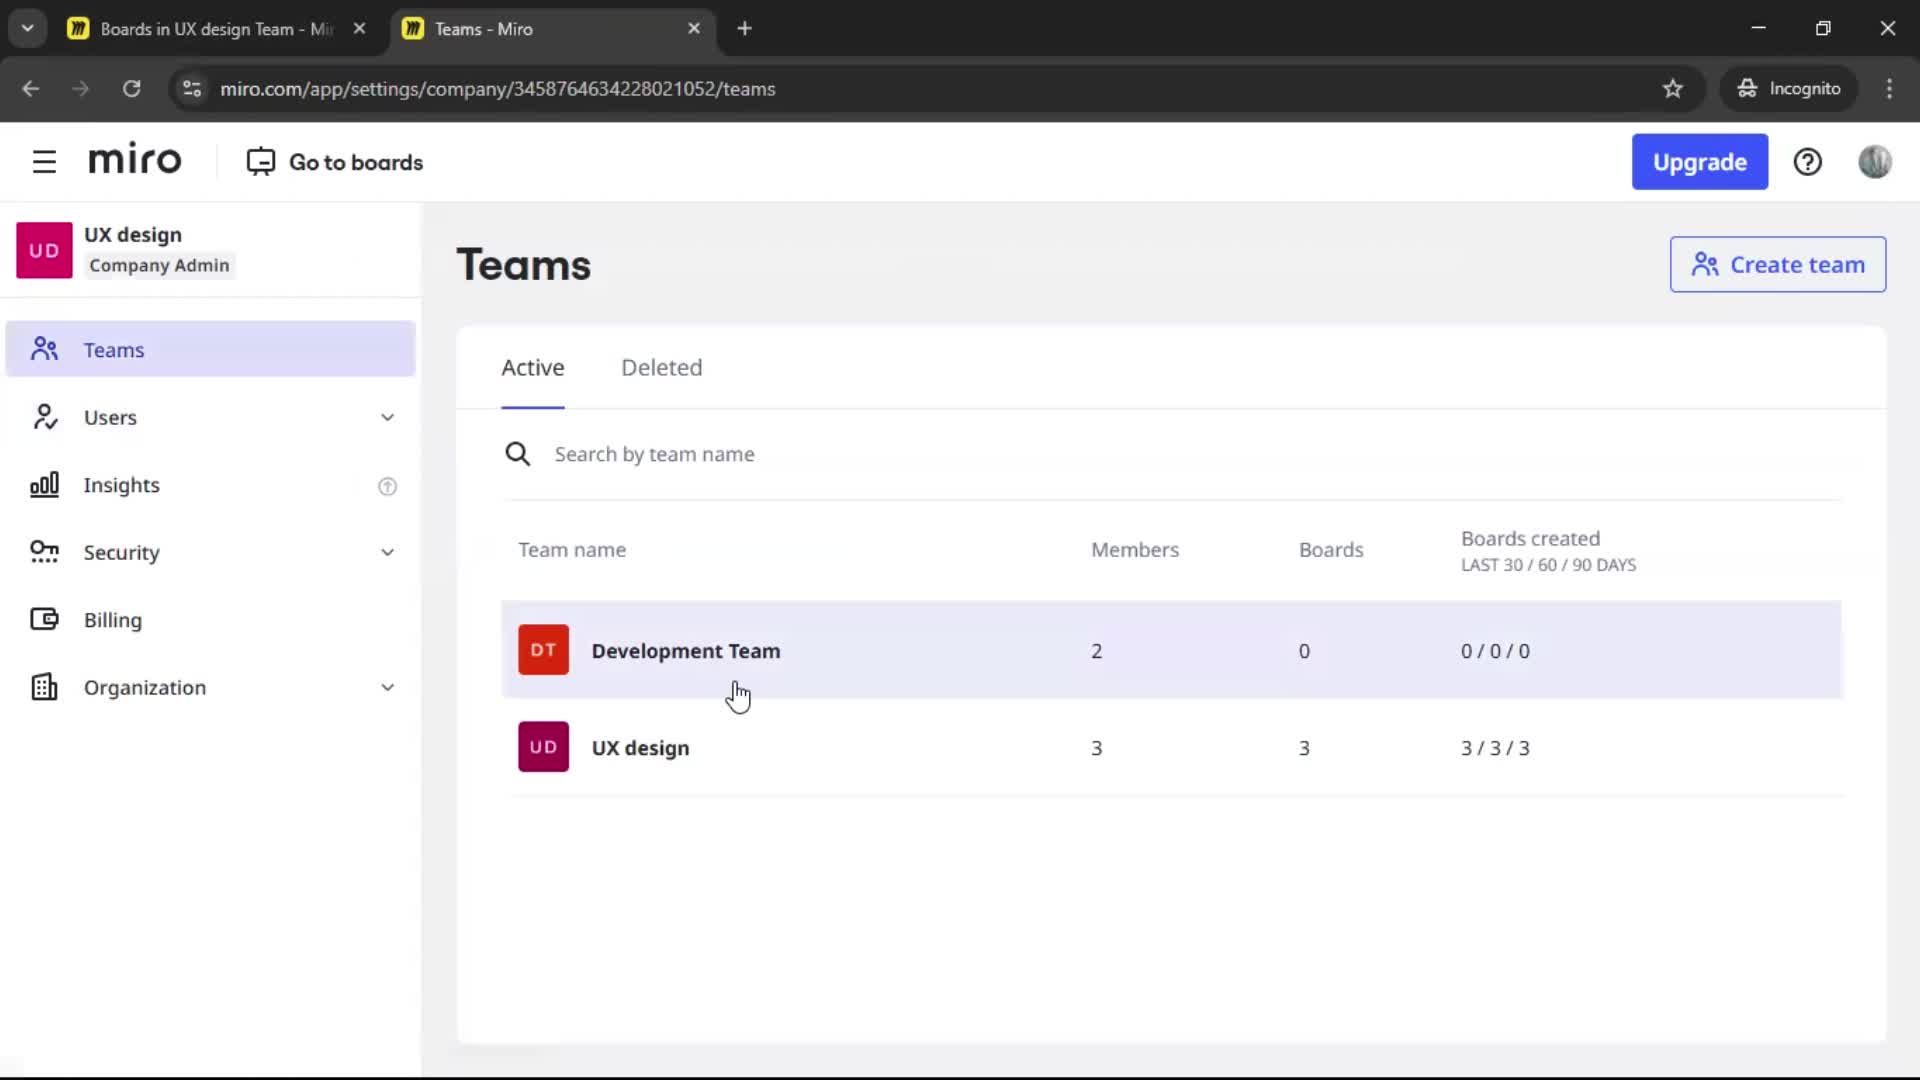Close the Boards in UX design Team tab
1920x1080 pixels.
(x=359, y=29)
